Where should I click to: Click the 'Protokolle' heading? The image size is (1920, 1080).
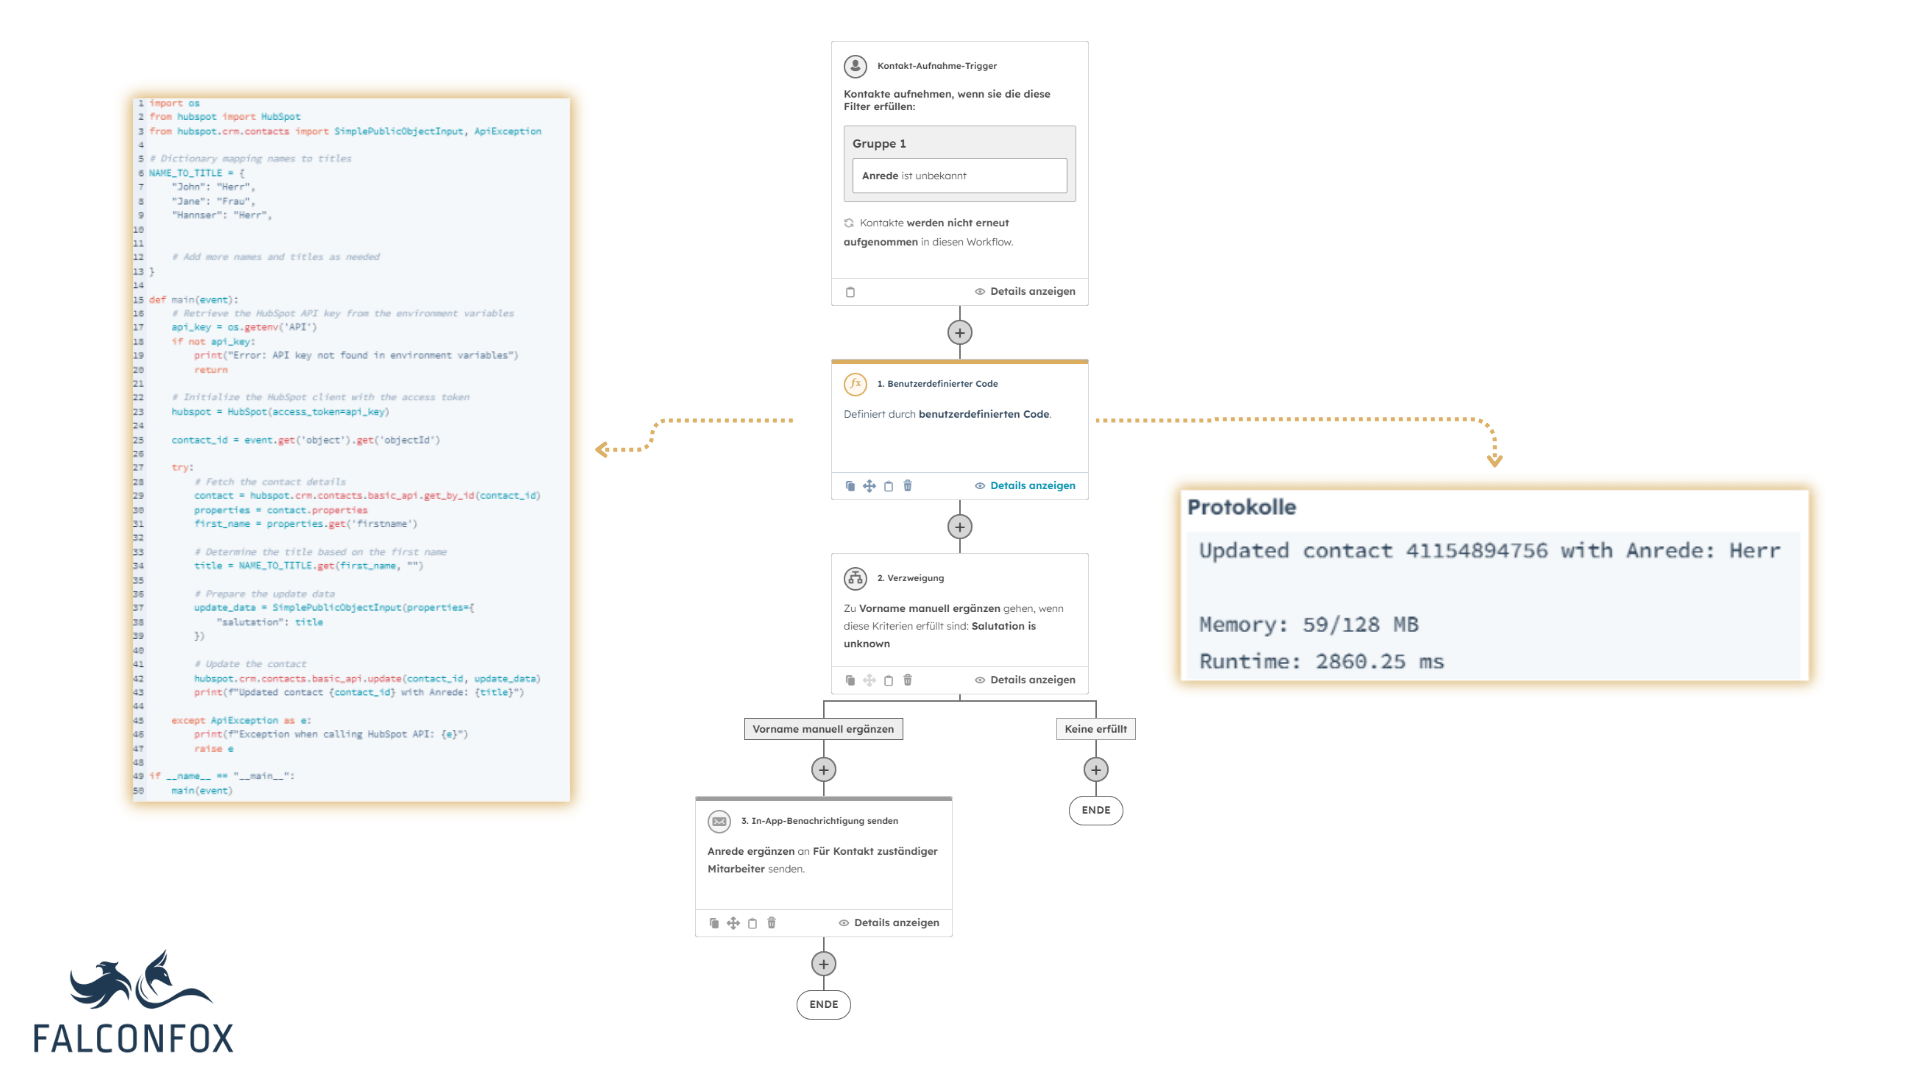(1241, 507)
